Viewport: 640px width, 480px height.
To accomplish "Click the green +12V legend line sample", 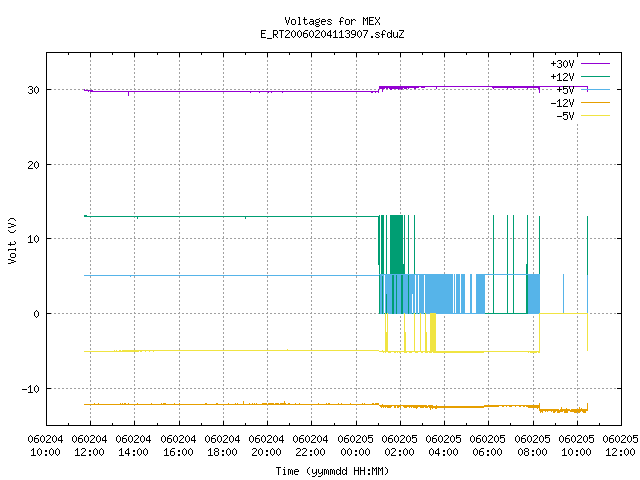I will point(595,76).
